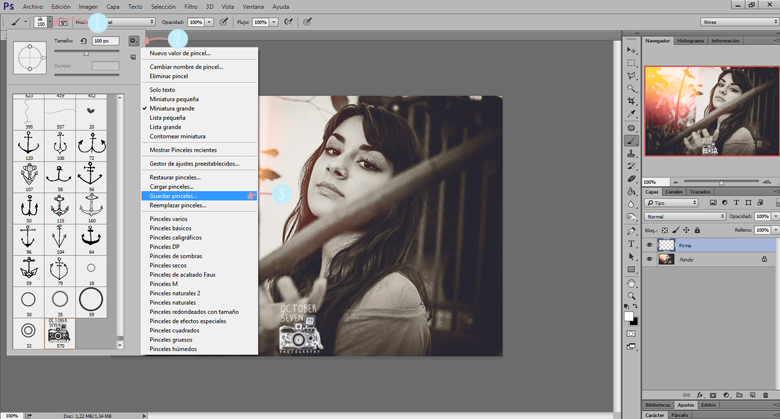Select the Paint Bucket tool
The image size is (780, 419).
point(631,192)
